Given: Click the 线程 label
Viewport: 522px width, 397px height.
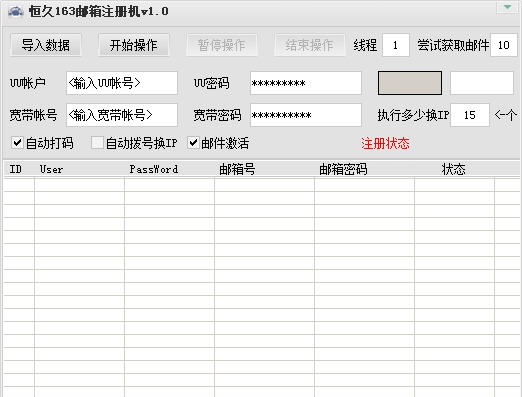Looking at the screenshot, I should pos(365,45).
